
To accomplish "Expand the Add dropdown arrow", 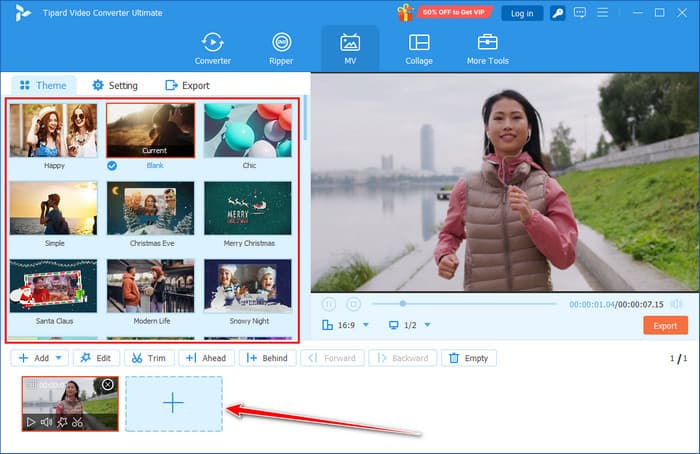I will coord(60,358).
